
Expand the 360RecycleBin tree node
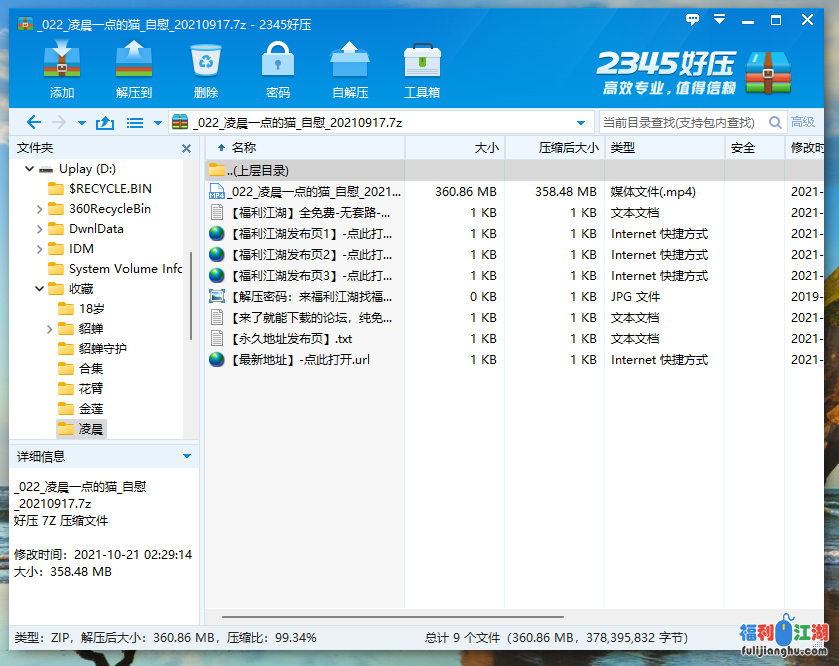[x=39, y=209]
